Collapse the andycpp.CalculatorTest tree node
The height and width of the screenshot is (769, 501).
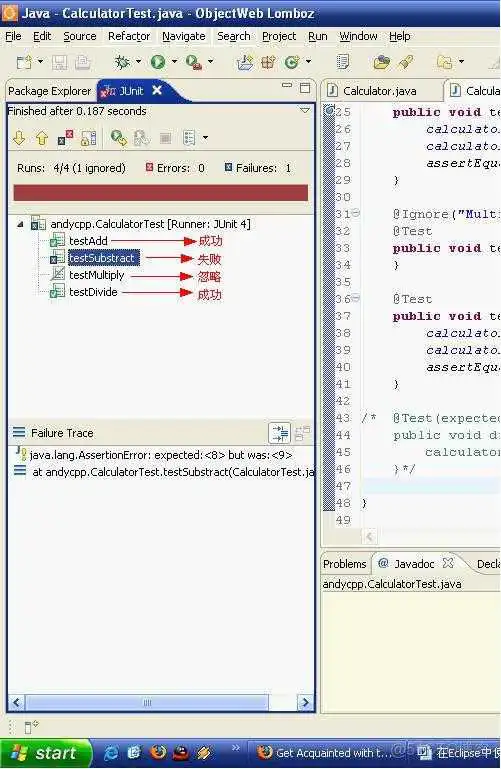(x=20, y=225)
